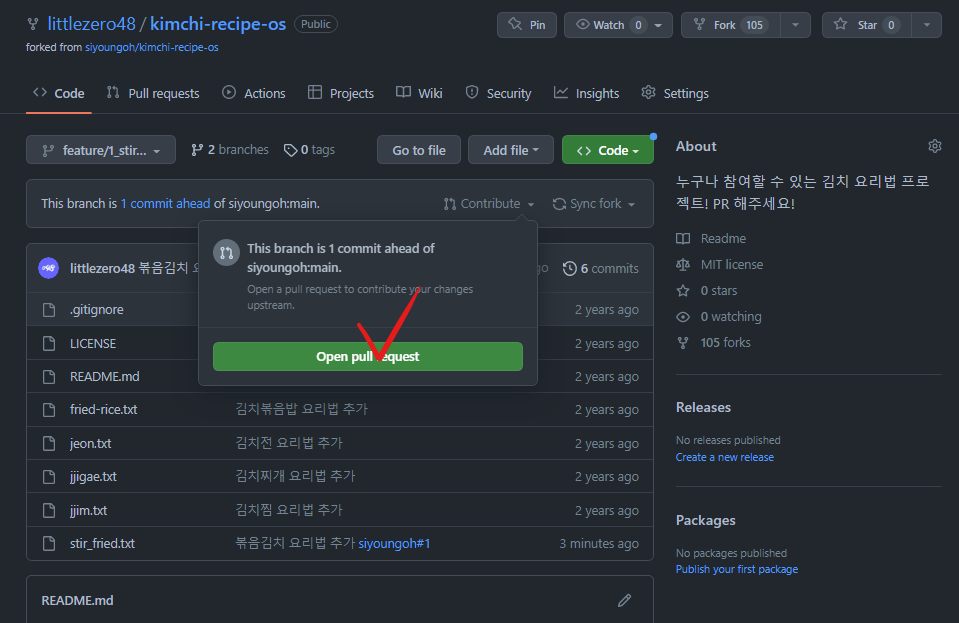Open the Releases heading link
The image size is (959, 623).
coord(703,408)
